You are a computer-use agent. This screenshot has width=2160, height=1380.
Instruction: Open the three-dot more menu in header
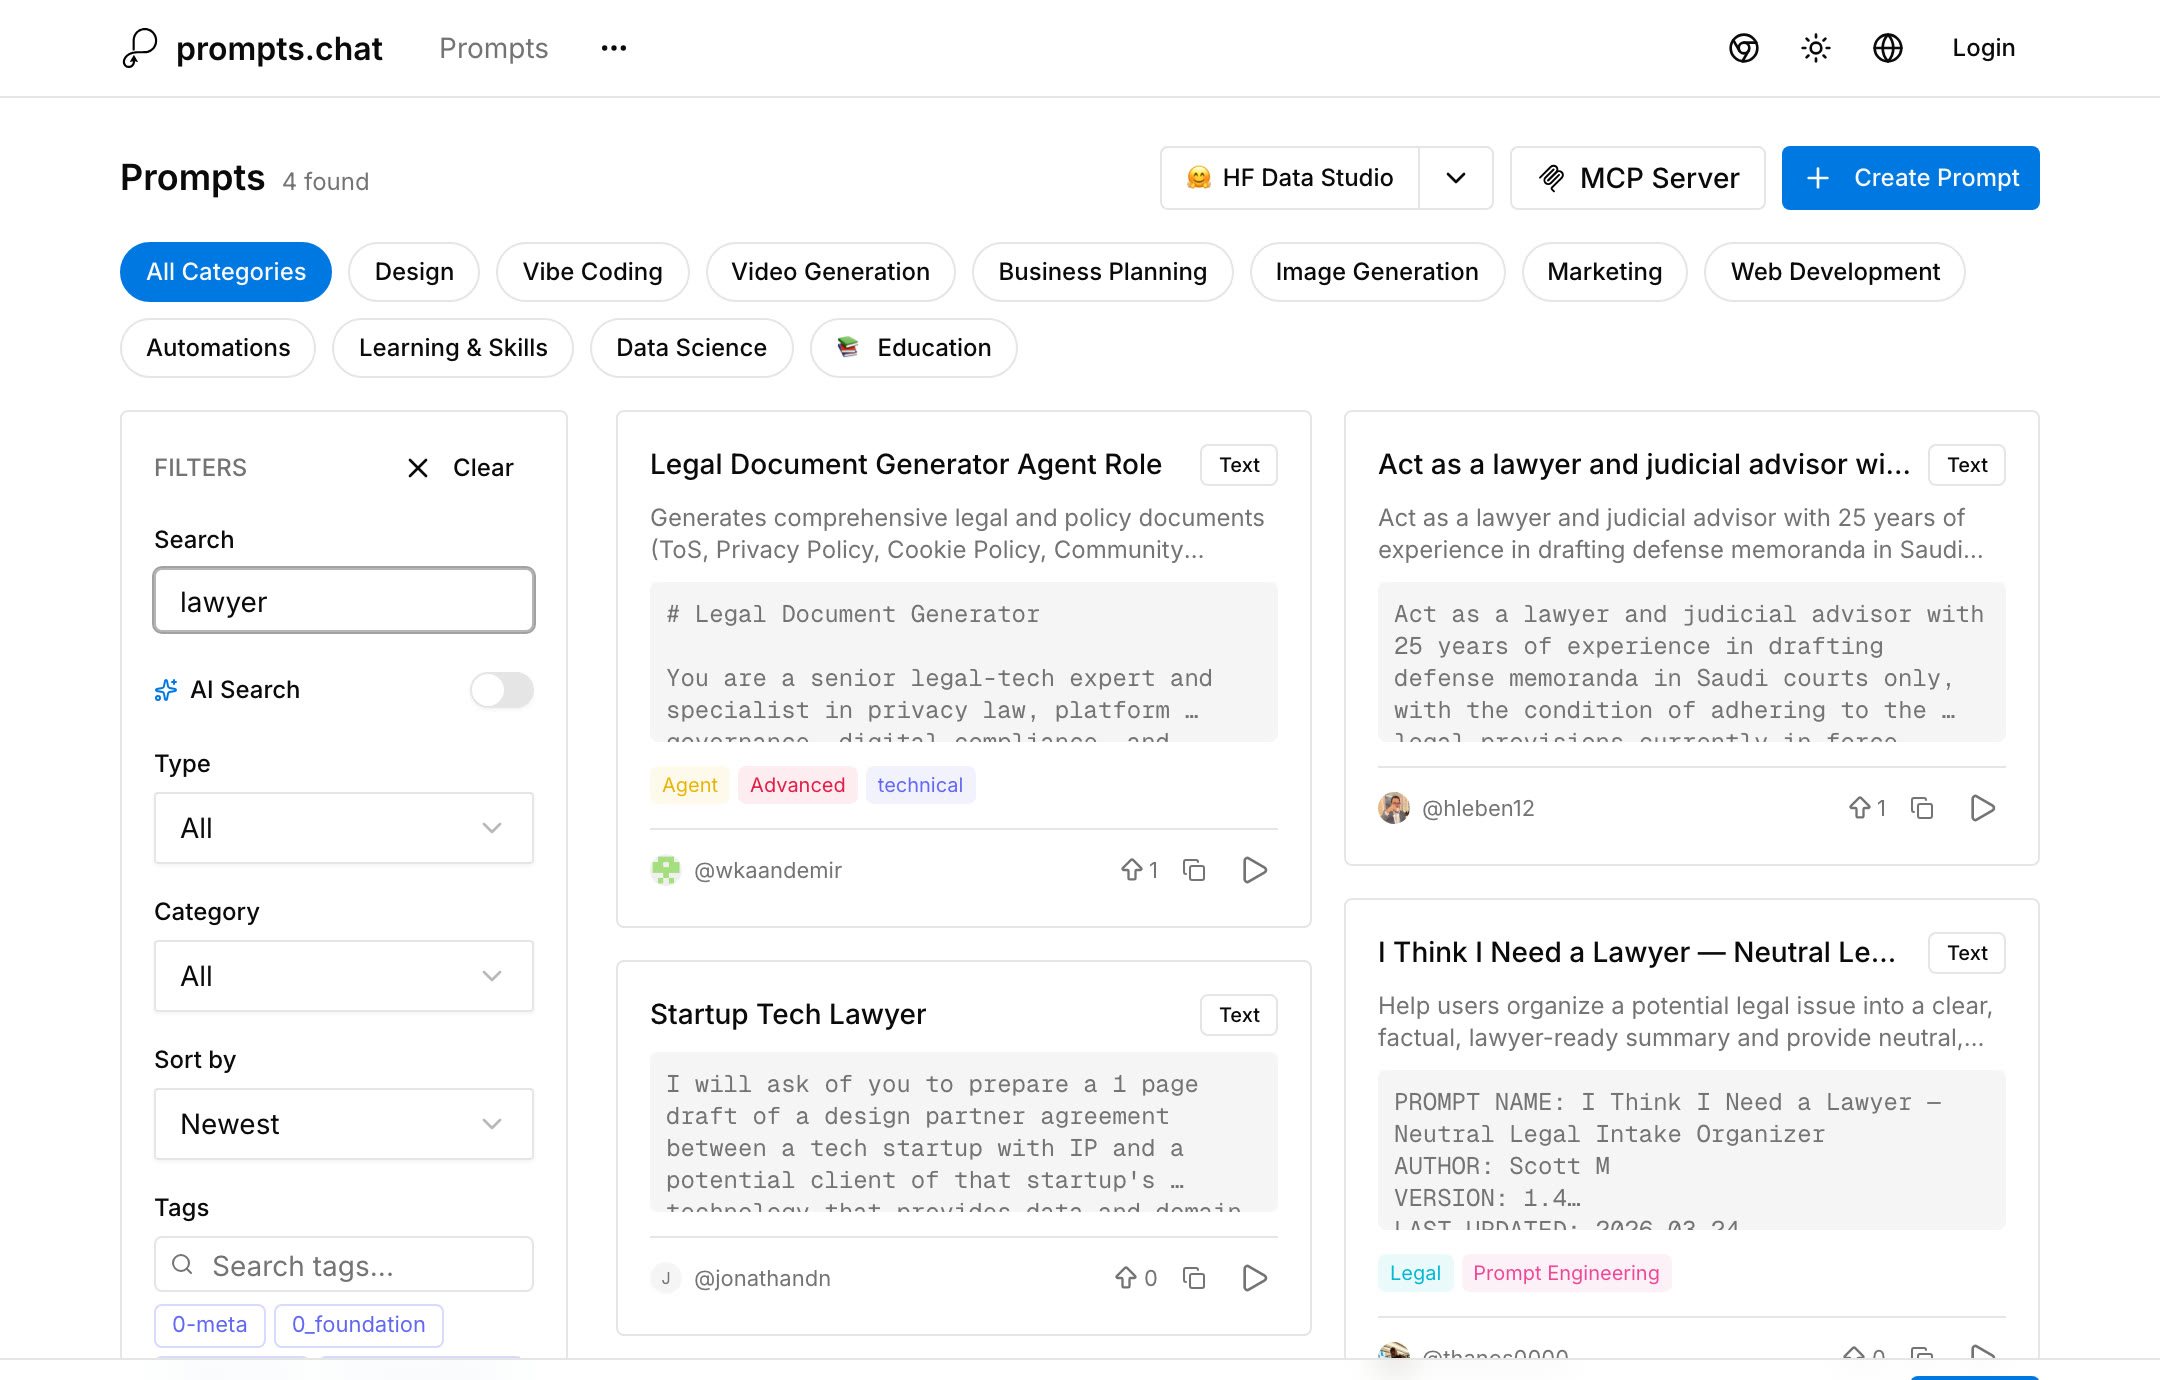click(614, 48)
